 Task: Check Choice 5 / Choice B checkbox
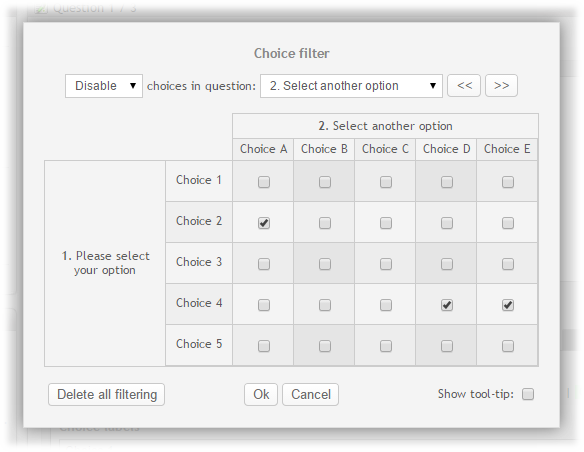pos(325,346)
